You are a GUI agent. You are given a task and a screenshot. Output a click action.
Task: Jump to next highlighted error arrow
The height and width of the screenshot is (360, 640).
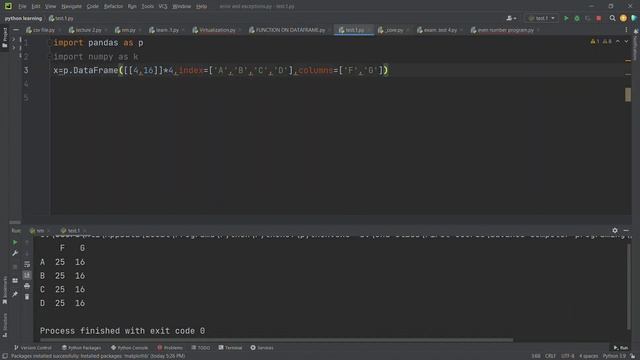[x=626, y=42]
